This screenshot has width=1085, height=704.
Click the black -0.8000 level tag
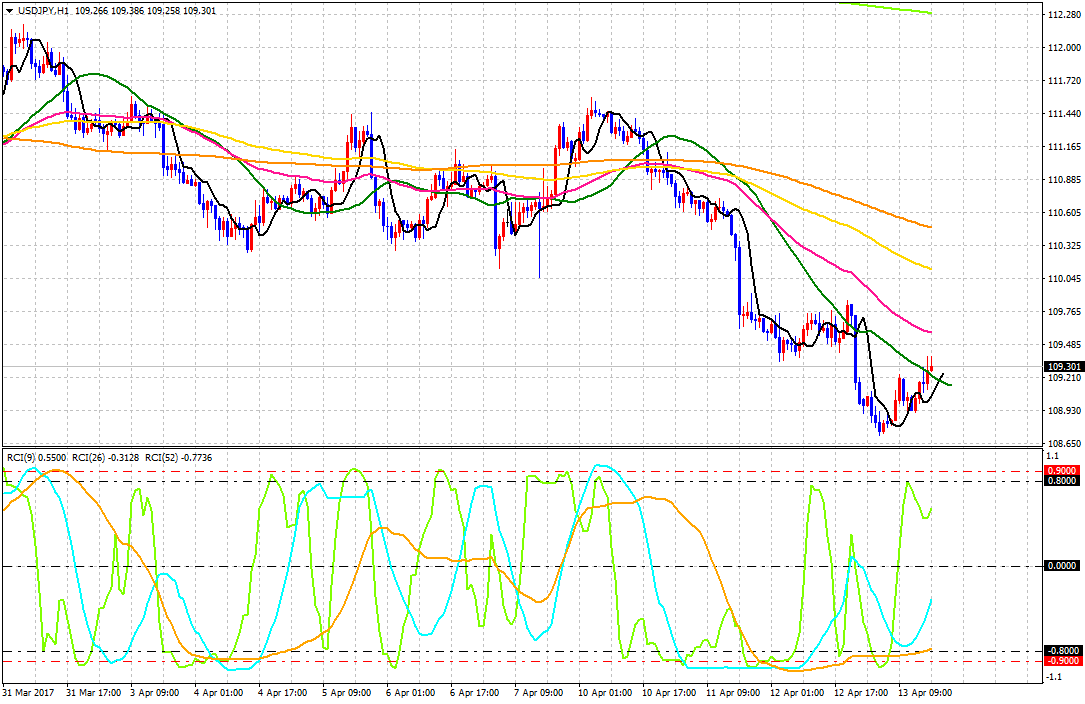click(x=1061, y=651)
